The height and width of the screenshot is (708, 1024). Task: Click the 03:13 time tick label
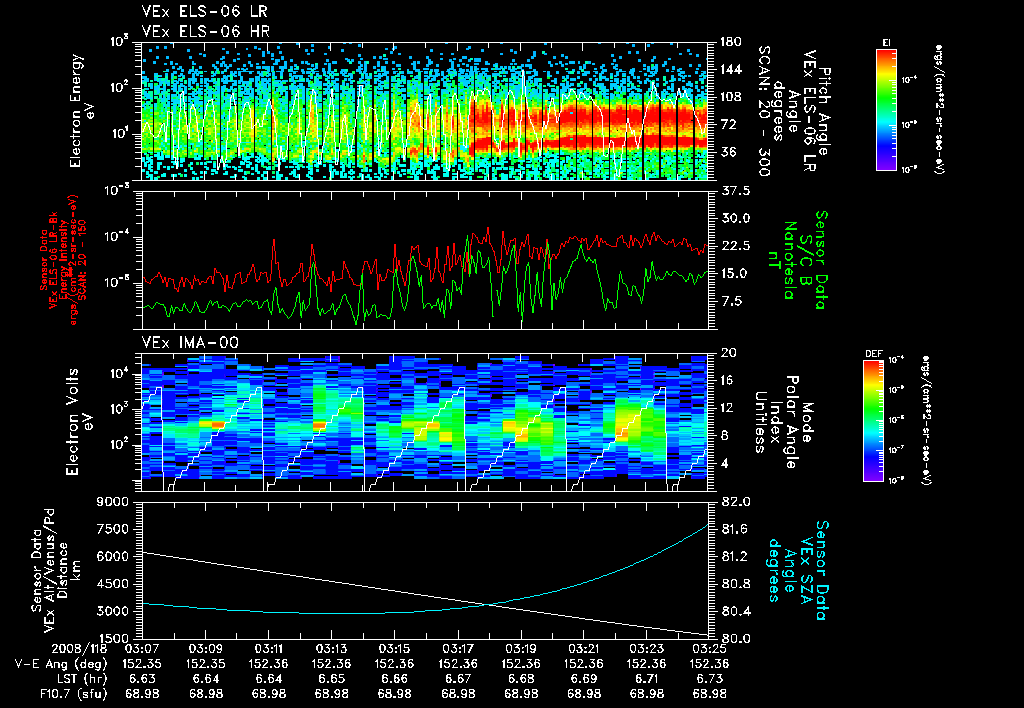[x=331, y=649]
